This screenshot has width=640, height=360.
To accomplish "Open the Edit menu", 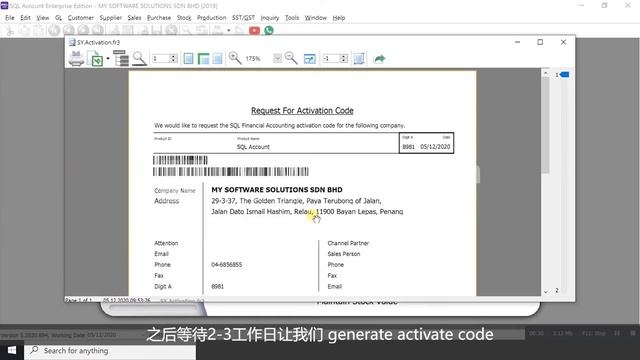I will [x=25, y=18].
